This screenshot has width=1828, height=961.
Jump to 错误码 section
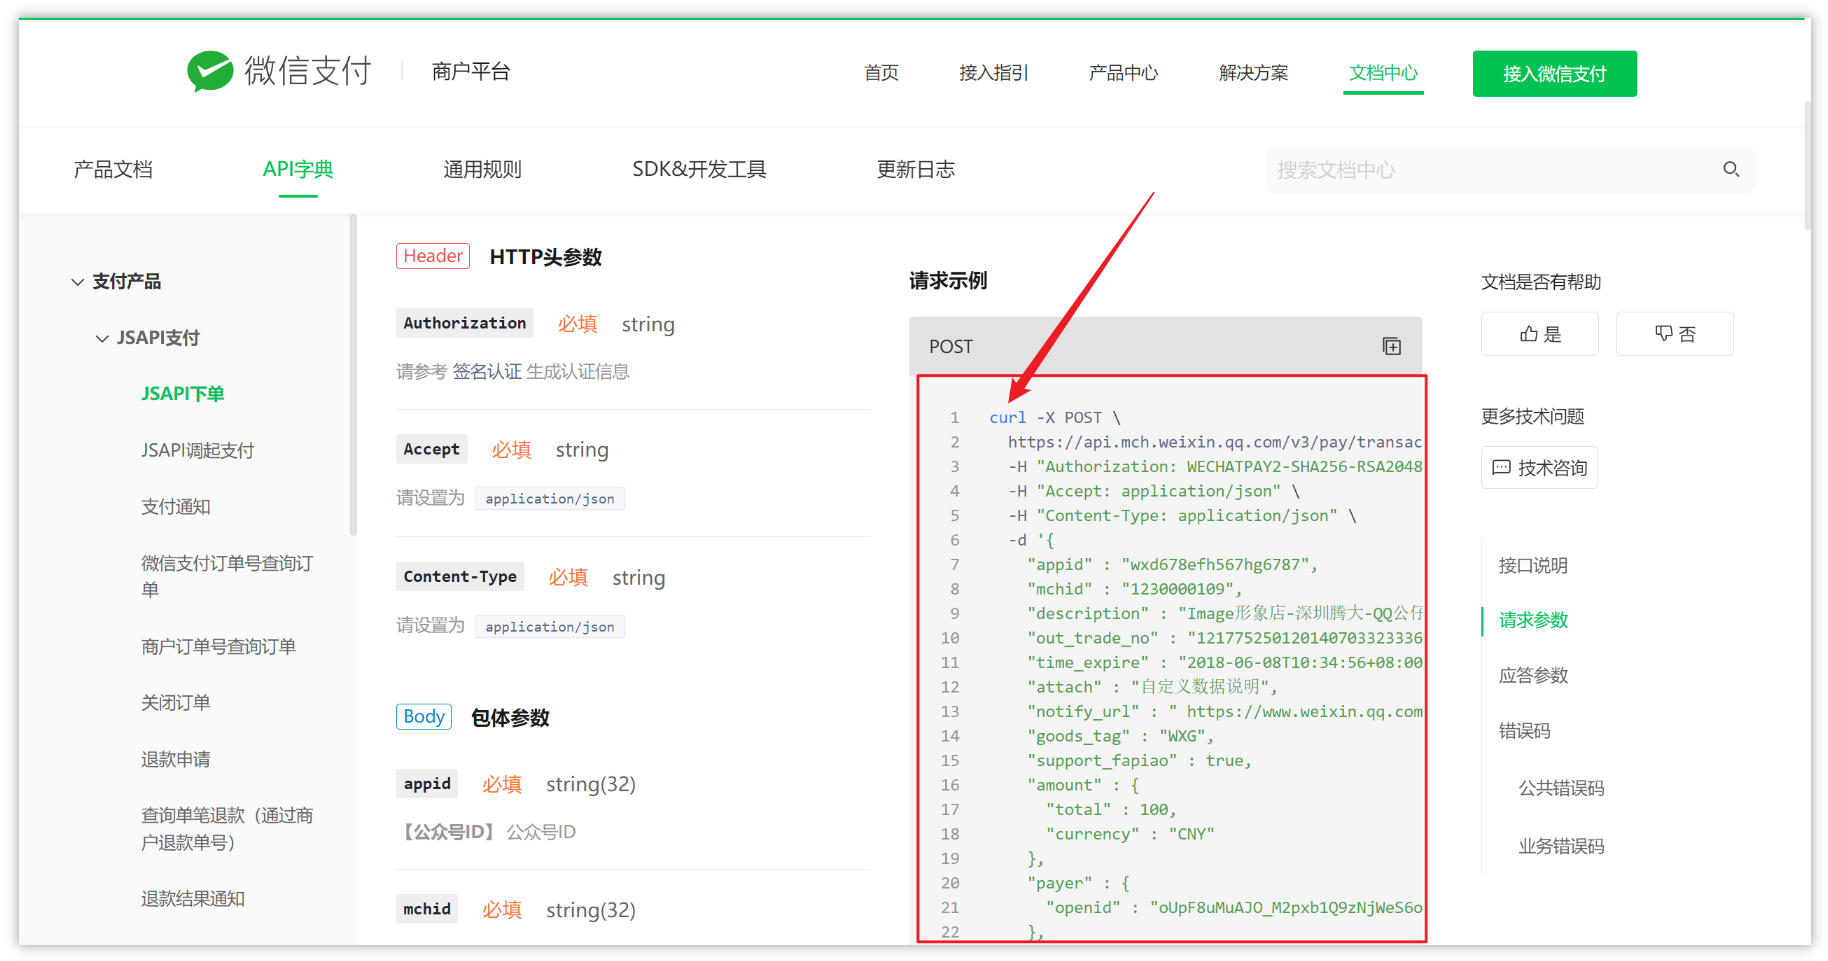coord(1524,731)
